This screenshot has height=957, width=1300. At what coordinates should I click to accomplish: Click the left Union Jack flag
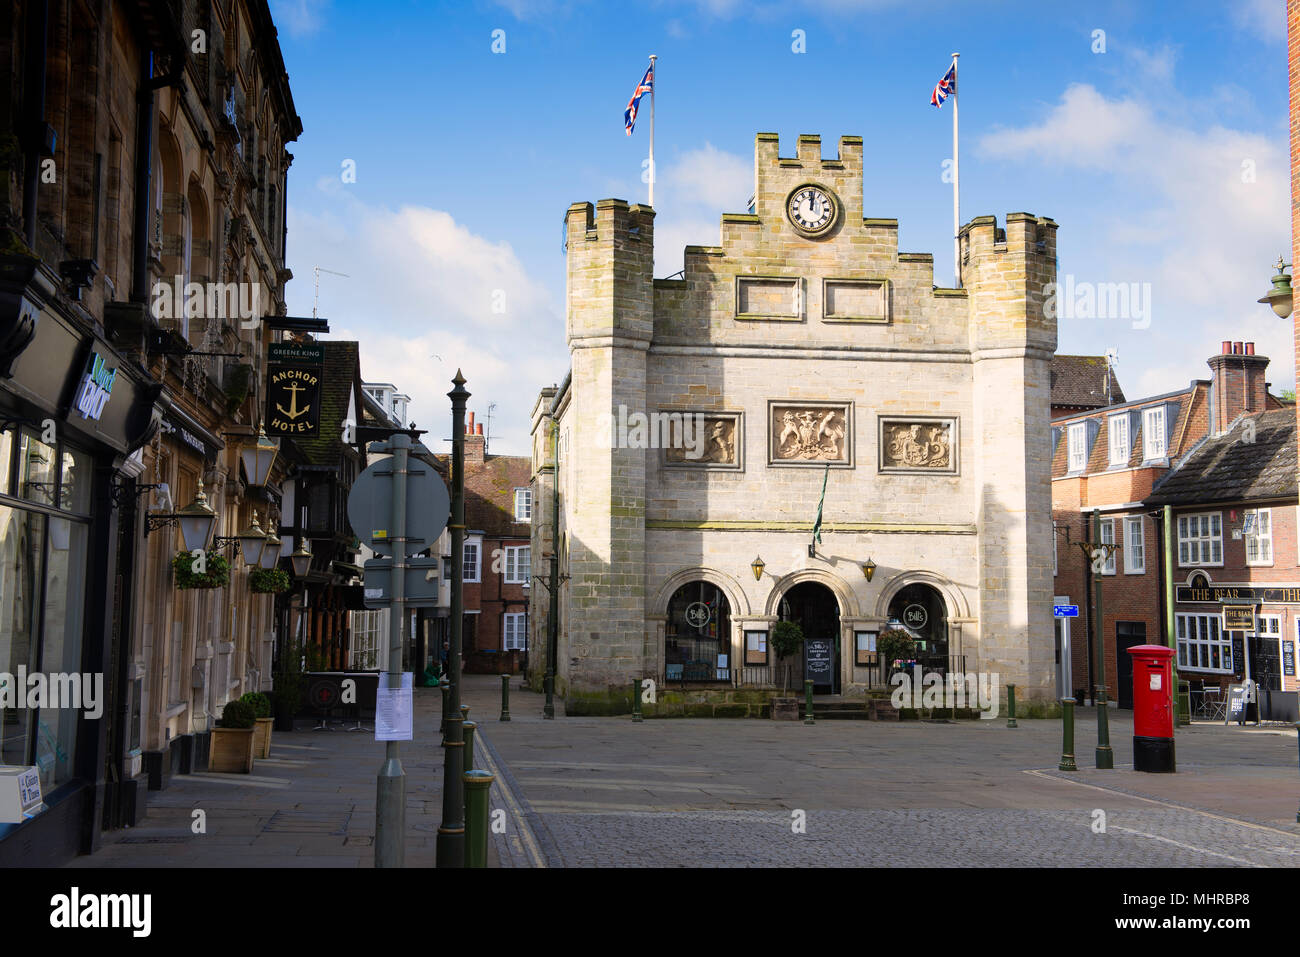pyautogui.click(x=638, y=98)
